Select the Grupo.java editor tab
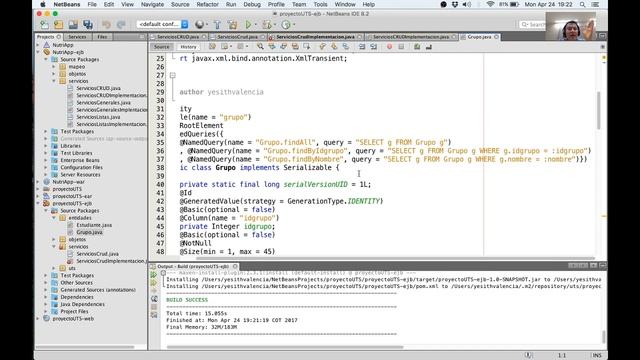The height and width of the screenshot is (360, 640). [x=479, y=37]
